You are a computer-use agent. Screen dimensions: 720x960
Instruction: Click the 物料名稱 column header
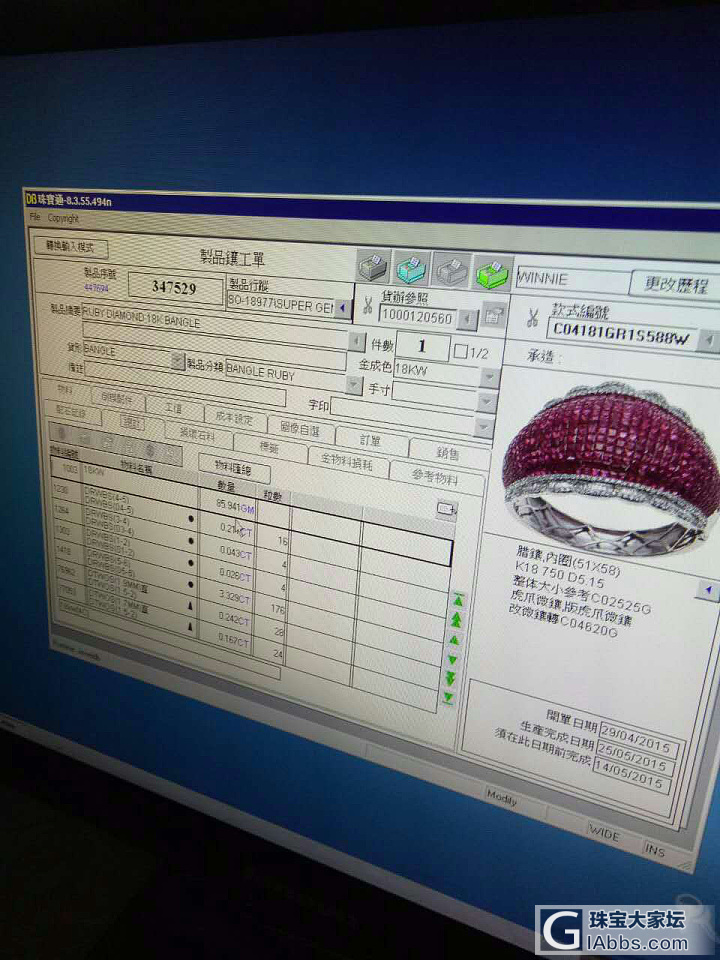point(137,468)
